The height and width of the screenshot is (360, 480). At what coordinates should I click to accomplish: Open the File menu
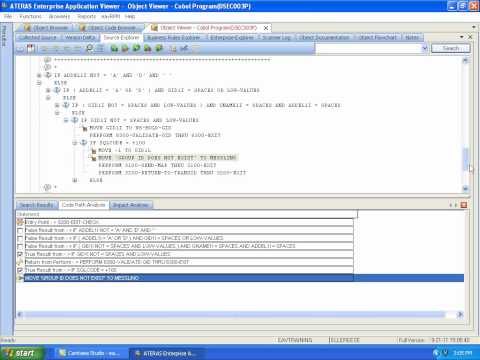(x=8, y=16)
